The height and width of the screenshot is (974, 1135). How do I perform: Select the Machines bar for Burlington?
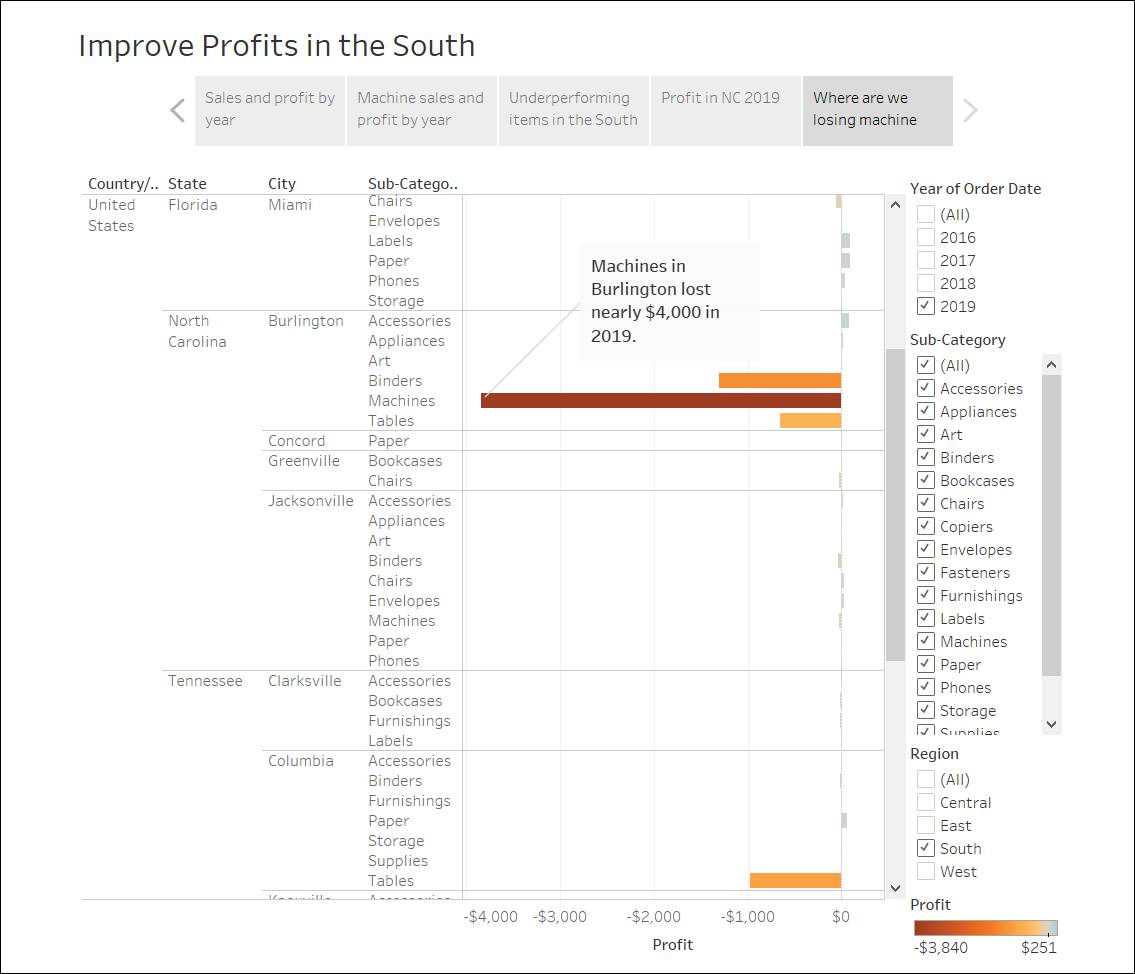(x=660, y=400)
